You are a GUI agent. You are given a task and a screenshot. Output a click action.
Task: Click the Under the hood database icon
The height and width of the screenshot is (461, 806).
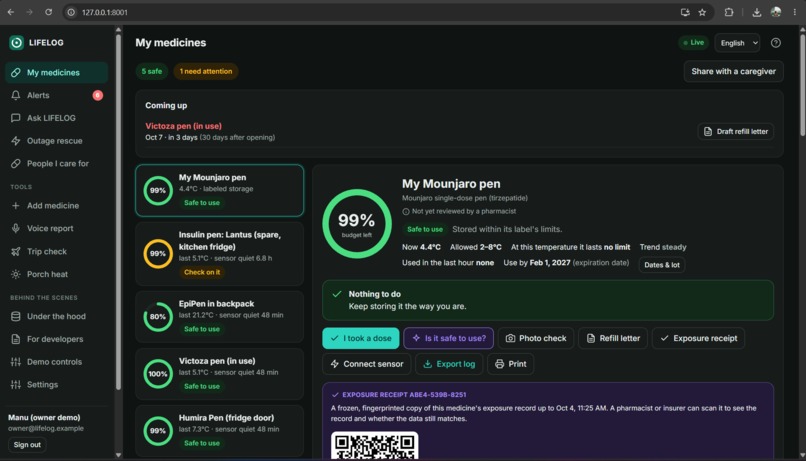16,316
